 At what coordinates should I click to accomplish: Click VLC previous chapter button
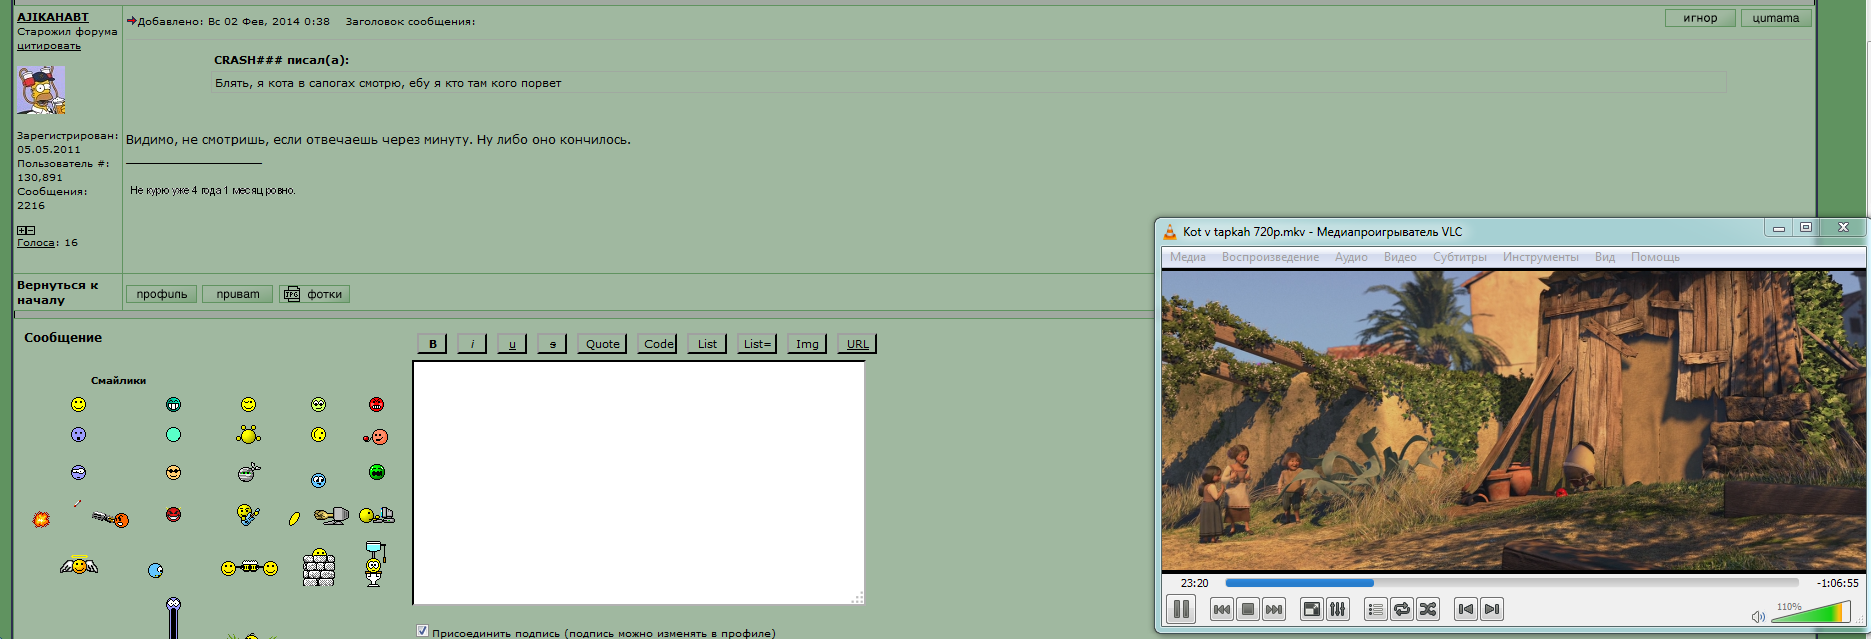[1466, 609]
